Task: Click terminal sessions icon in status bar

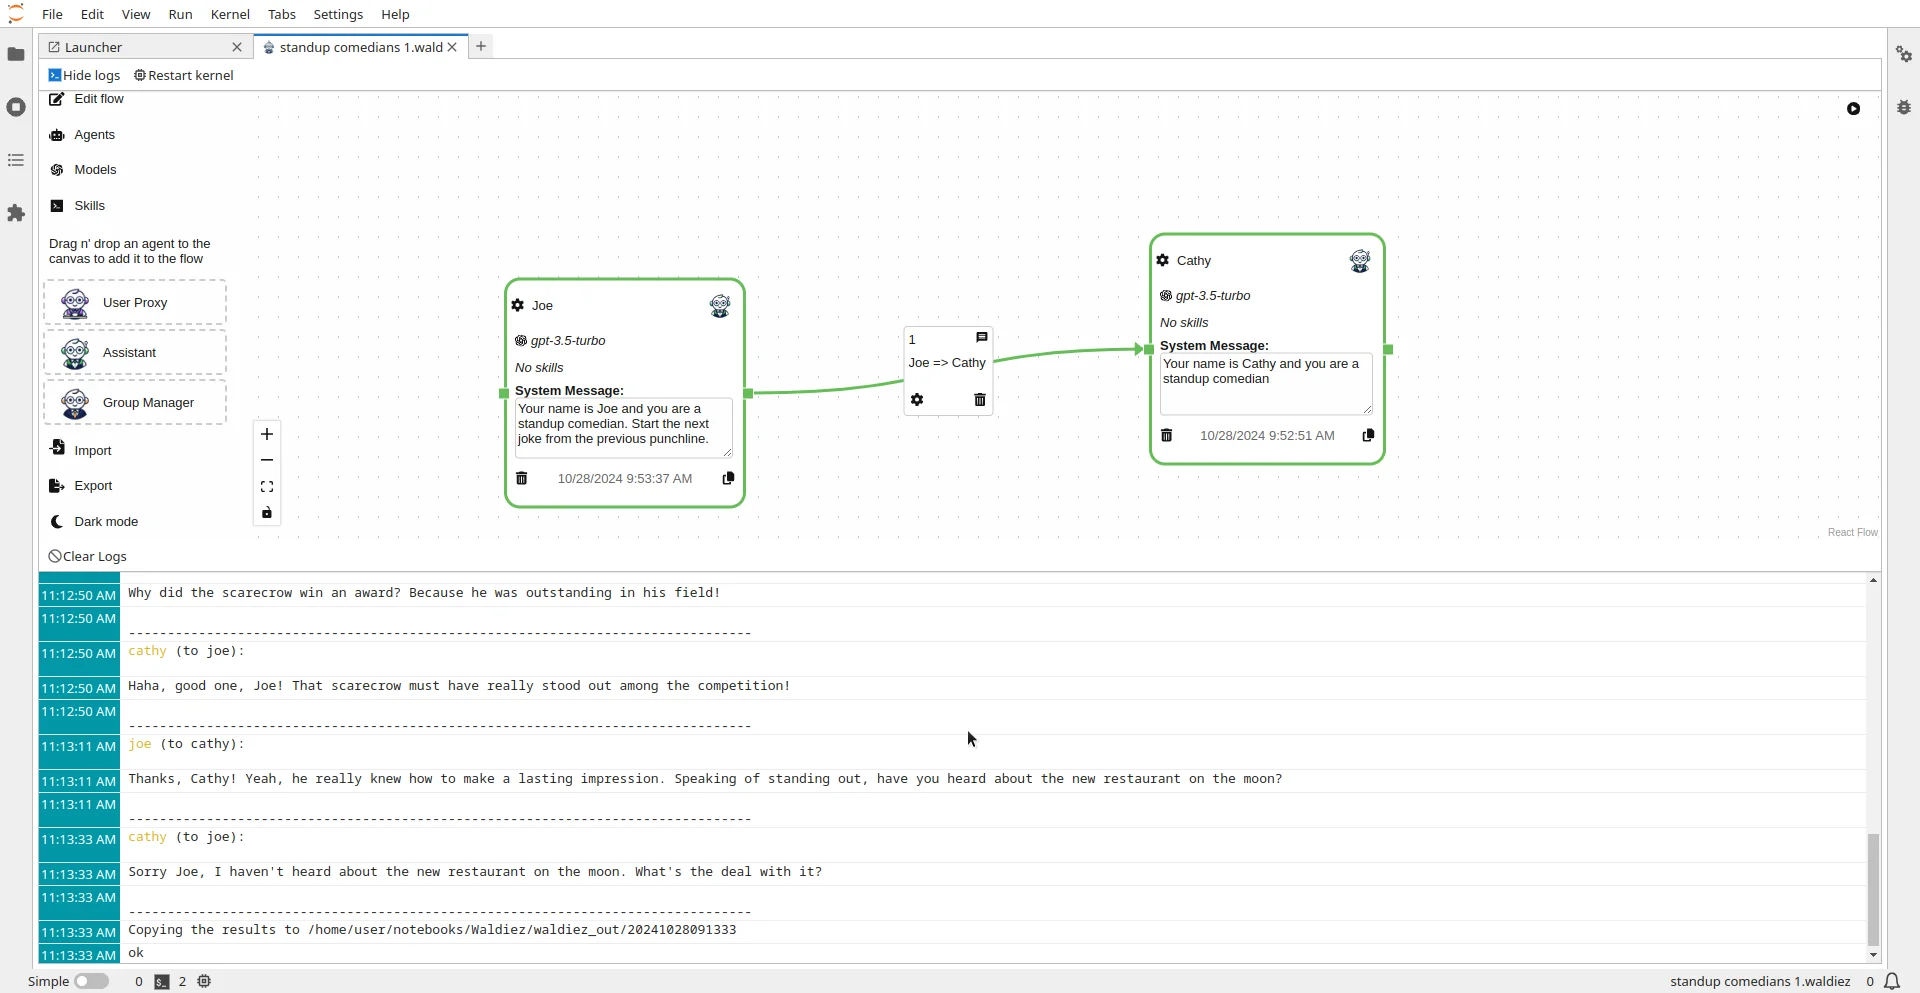Action: point(162,982)
